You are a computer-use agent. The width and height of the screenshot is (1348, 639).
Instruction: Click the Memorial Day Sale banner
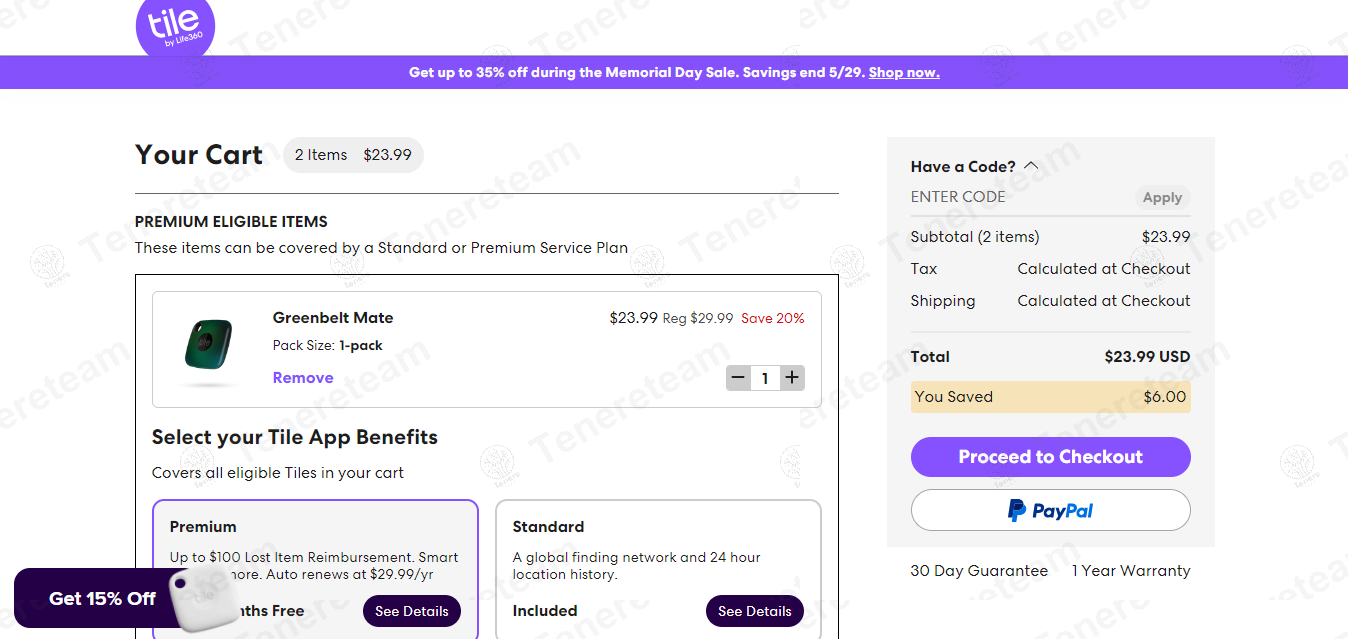(638, 73)
